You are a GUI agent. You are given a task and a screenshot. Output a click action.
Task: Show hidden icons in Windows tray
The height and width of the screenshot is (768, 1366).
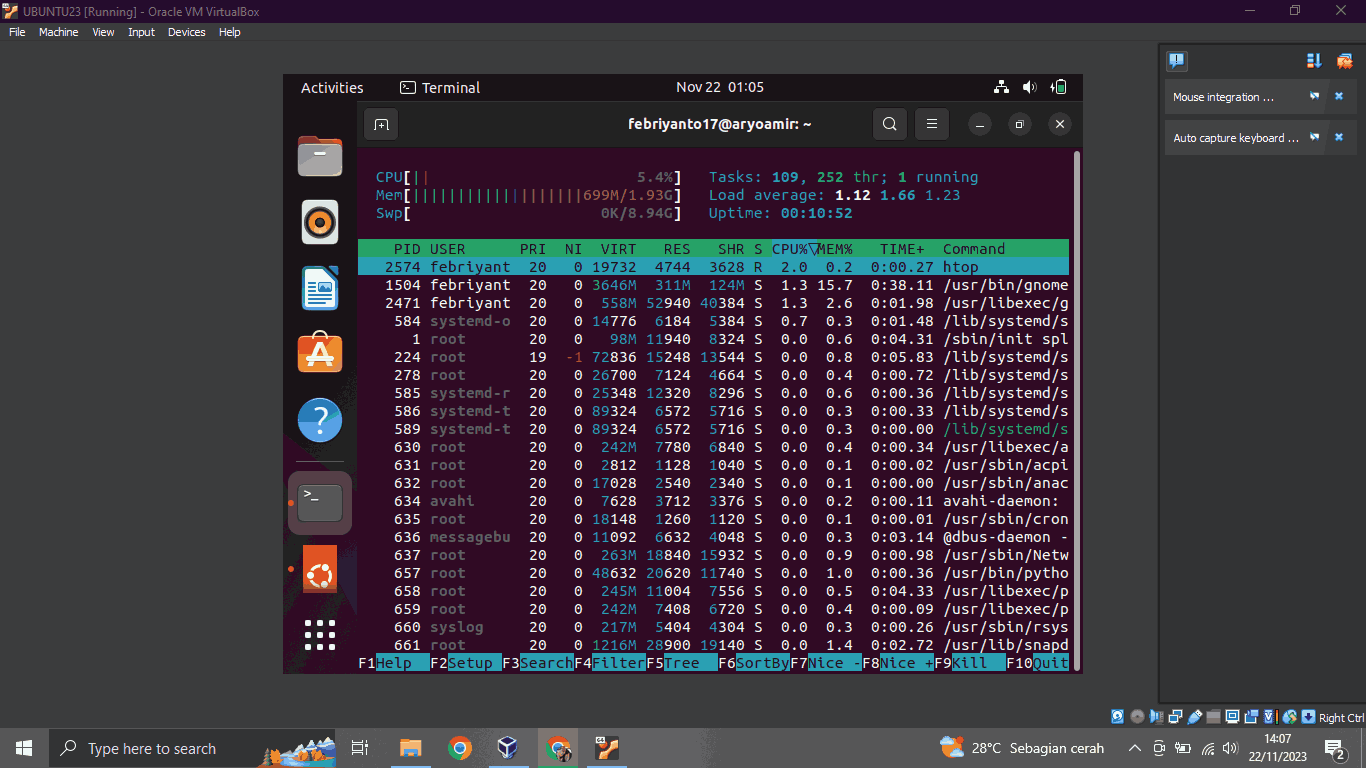coord(1134,748)
